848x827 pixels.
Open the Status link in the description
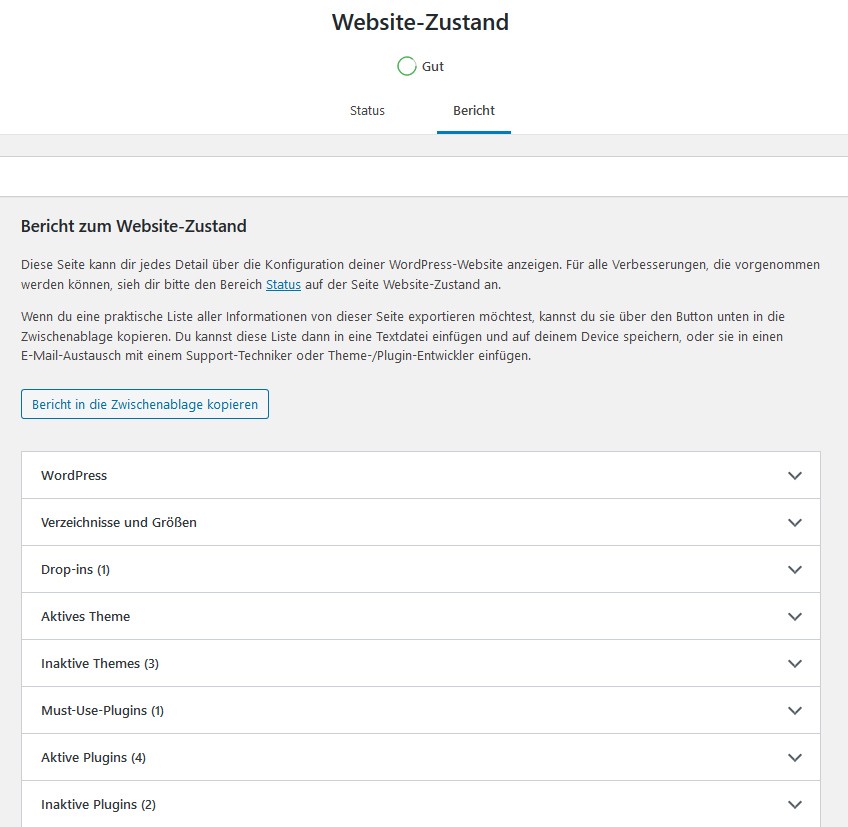click(x=283, y=285)
